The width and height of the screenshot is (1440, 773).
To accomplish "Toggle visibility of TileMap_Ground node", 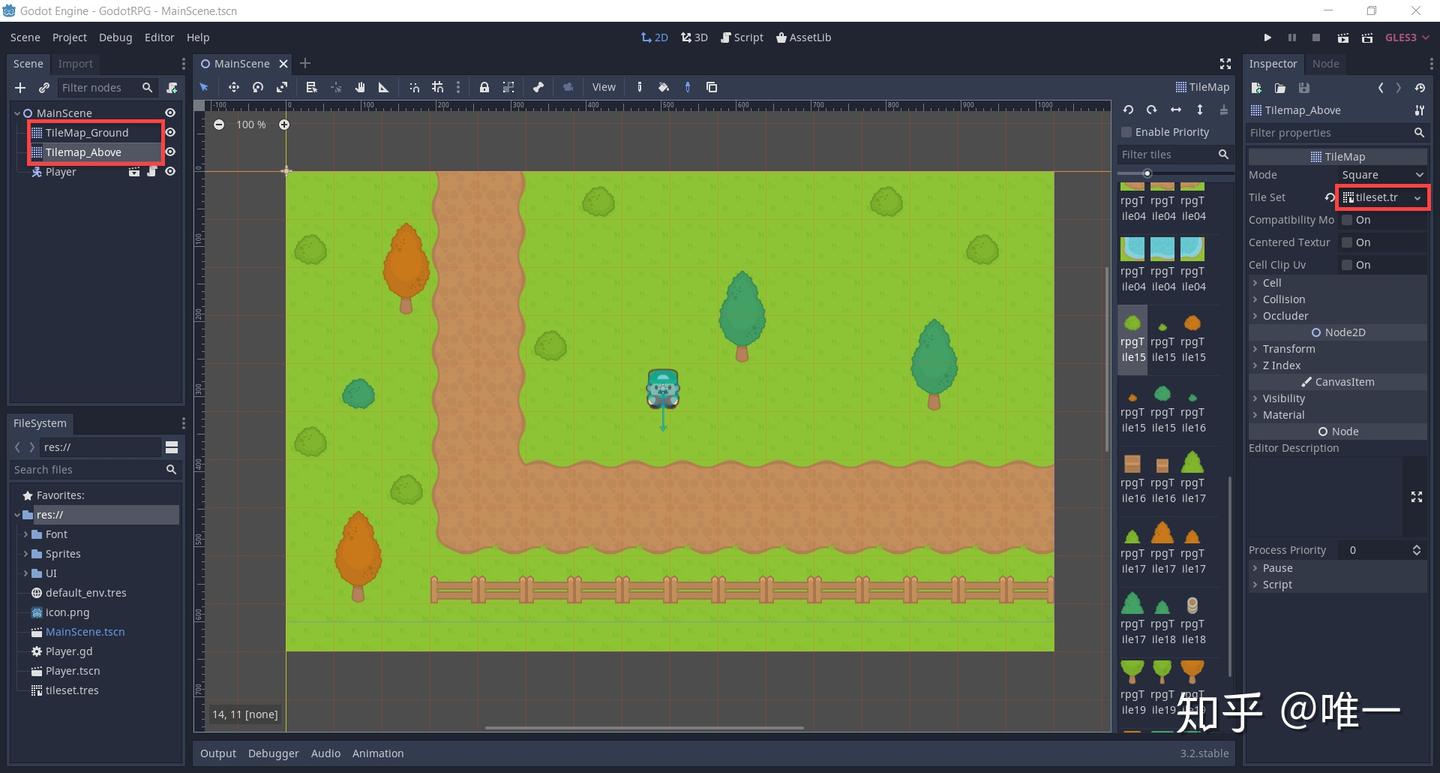I will click(x=170, y=132).
